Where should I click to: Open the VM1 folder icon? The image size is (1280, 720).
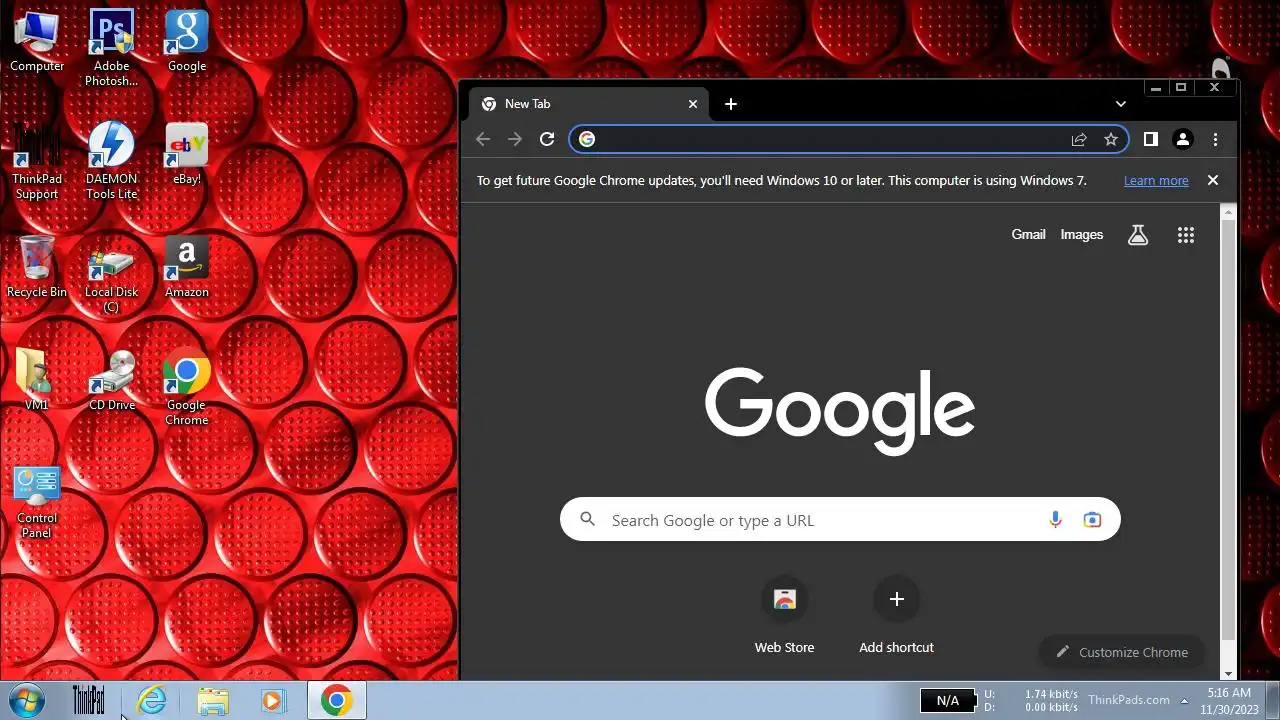(36, 381)
